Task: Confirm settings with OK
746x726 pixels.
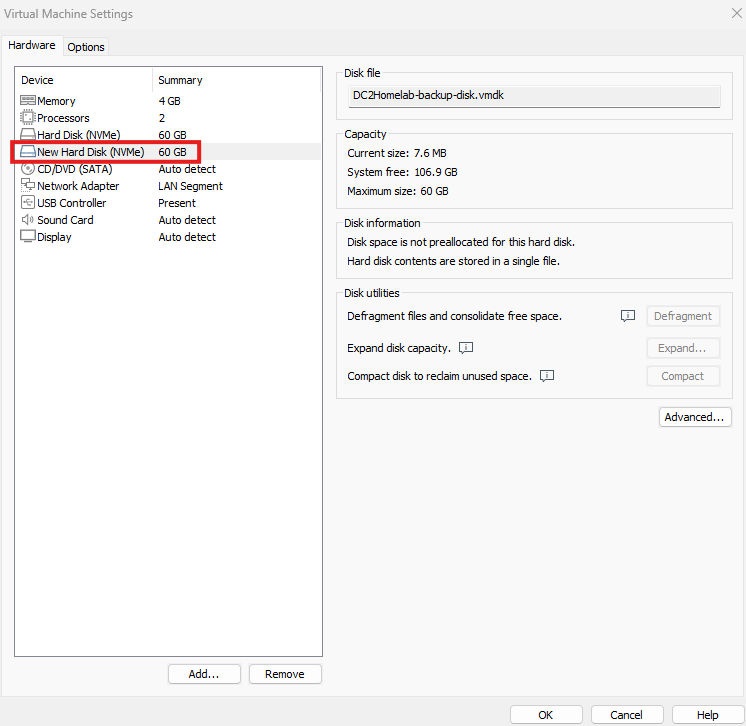Action: (x=546, y=715)
